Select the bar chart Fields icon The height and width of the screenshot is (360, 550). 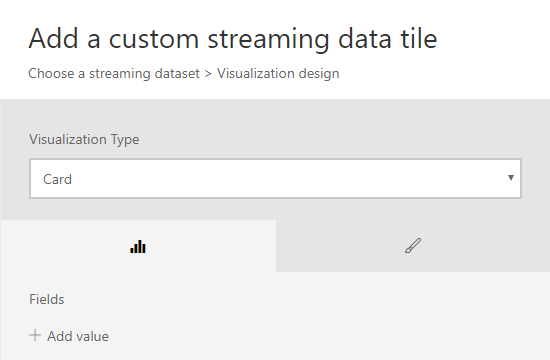(138, 247)
